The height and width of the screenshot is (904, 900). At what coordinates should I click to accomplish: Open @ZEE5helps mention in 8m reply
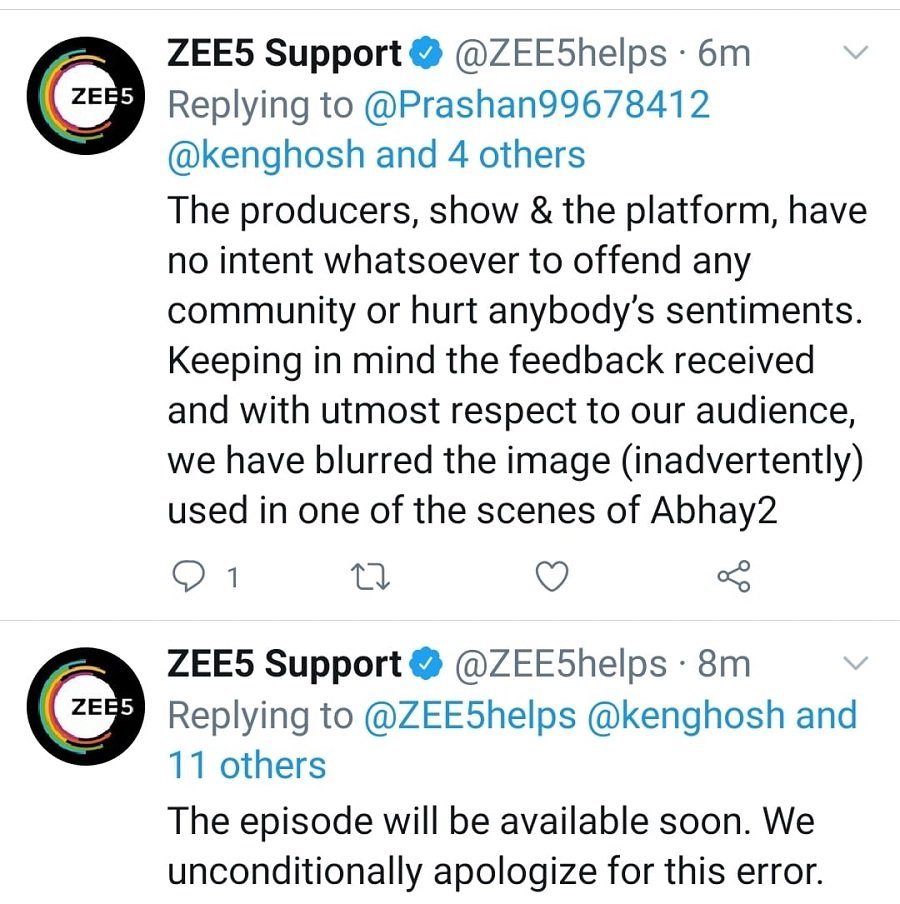(469, 715)
